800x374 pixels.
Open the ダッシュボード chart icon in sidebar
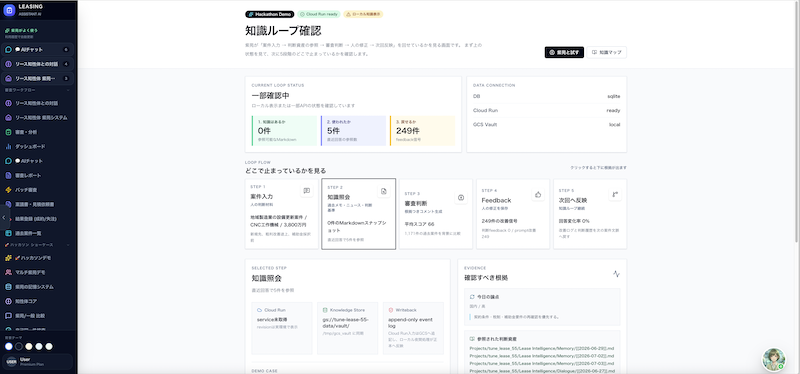(x=8, y=146)
